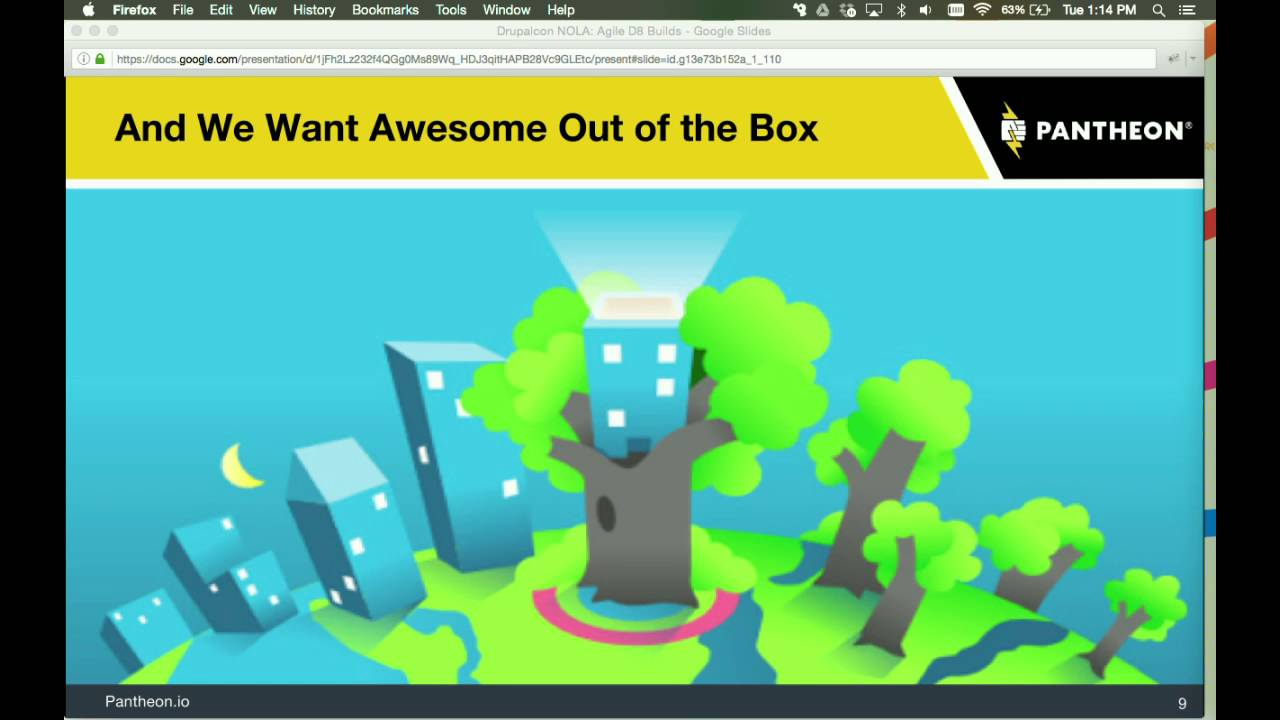Image resolution: width=1280 pixels, height=720 pixels.
Task: Open the History menu
Action: [314, 10]
